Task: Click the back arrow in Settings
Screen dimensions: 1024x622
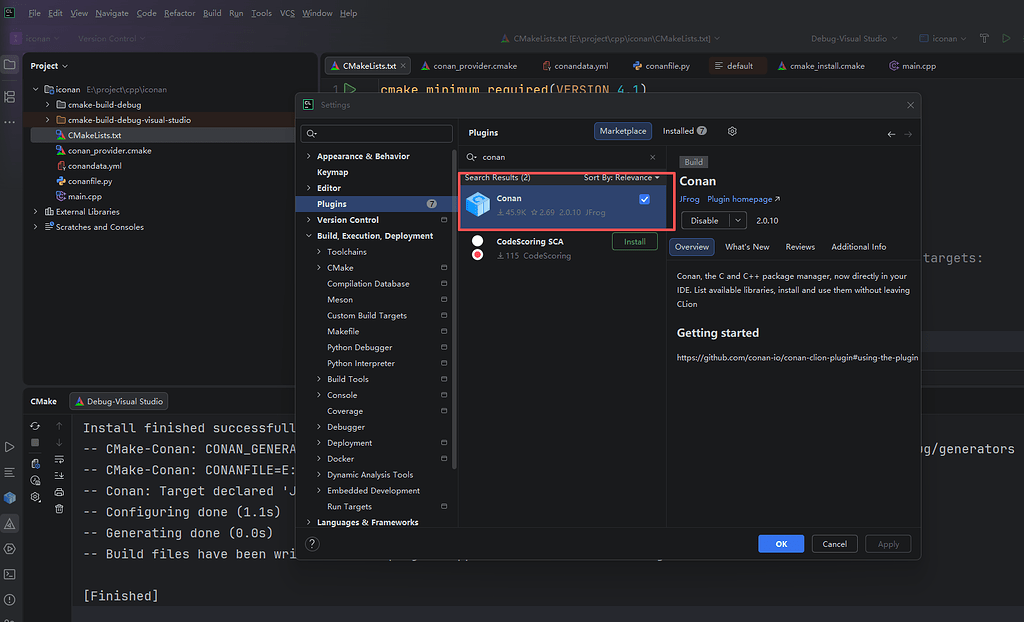Action: [x=891, y=134]
